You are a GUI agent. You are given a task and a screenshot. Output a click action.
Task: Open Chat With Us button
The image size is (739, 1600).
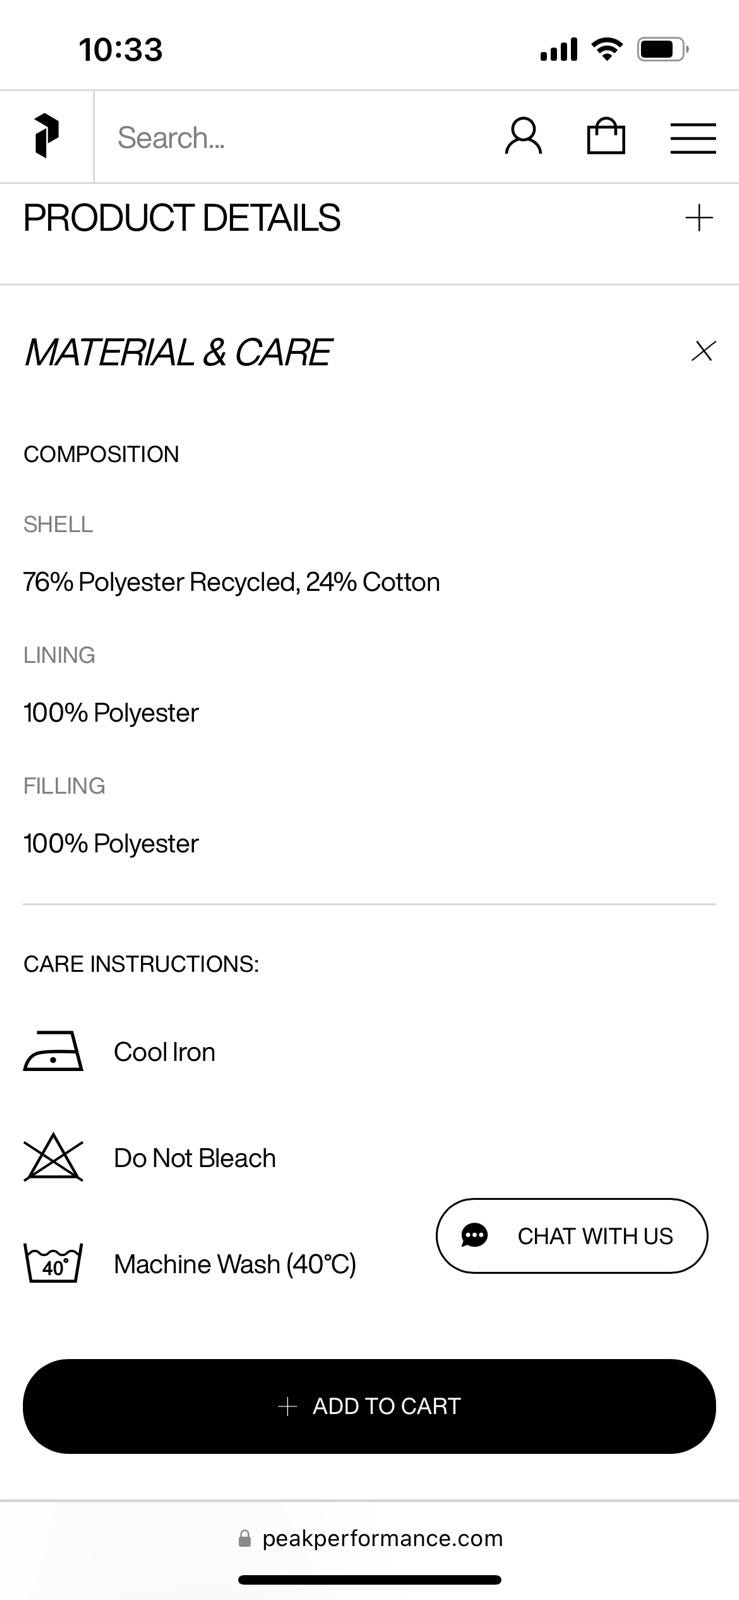(572, 1236)
